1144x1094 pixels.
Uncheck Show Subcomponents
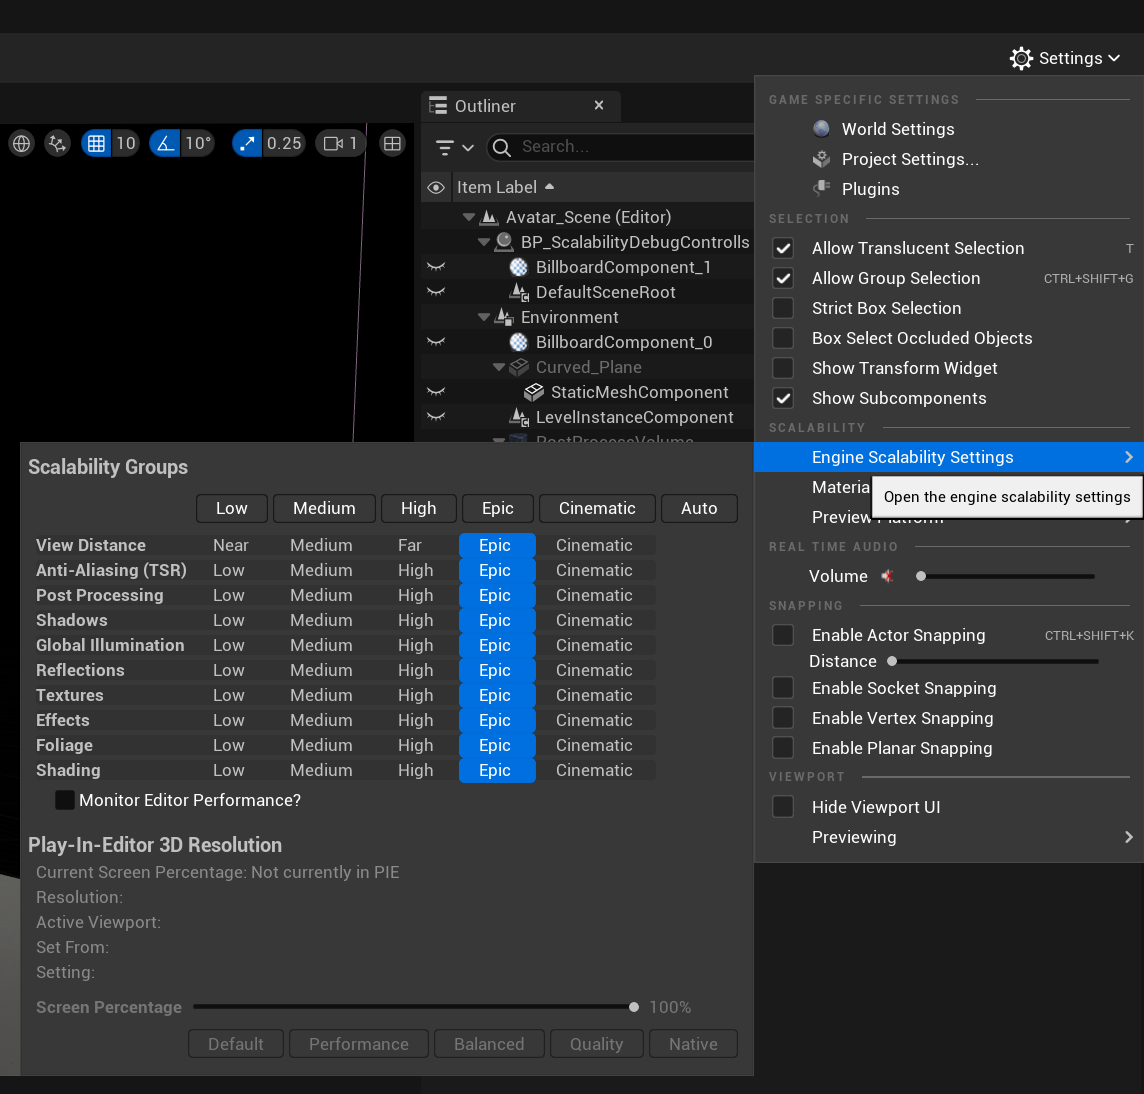(x=784, y=398)
